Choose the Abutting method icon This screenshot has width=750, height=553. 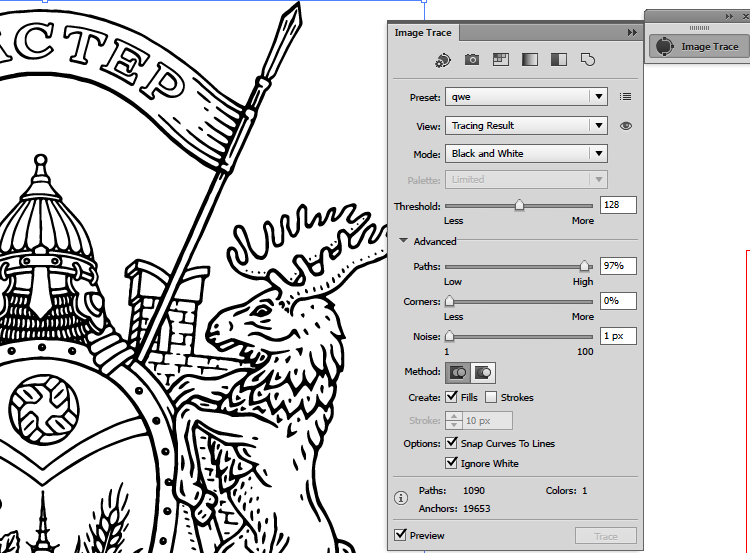coord(459,372)
